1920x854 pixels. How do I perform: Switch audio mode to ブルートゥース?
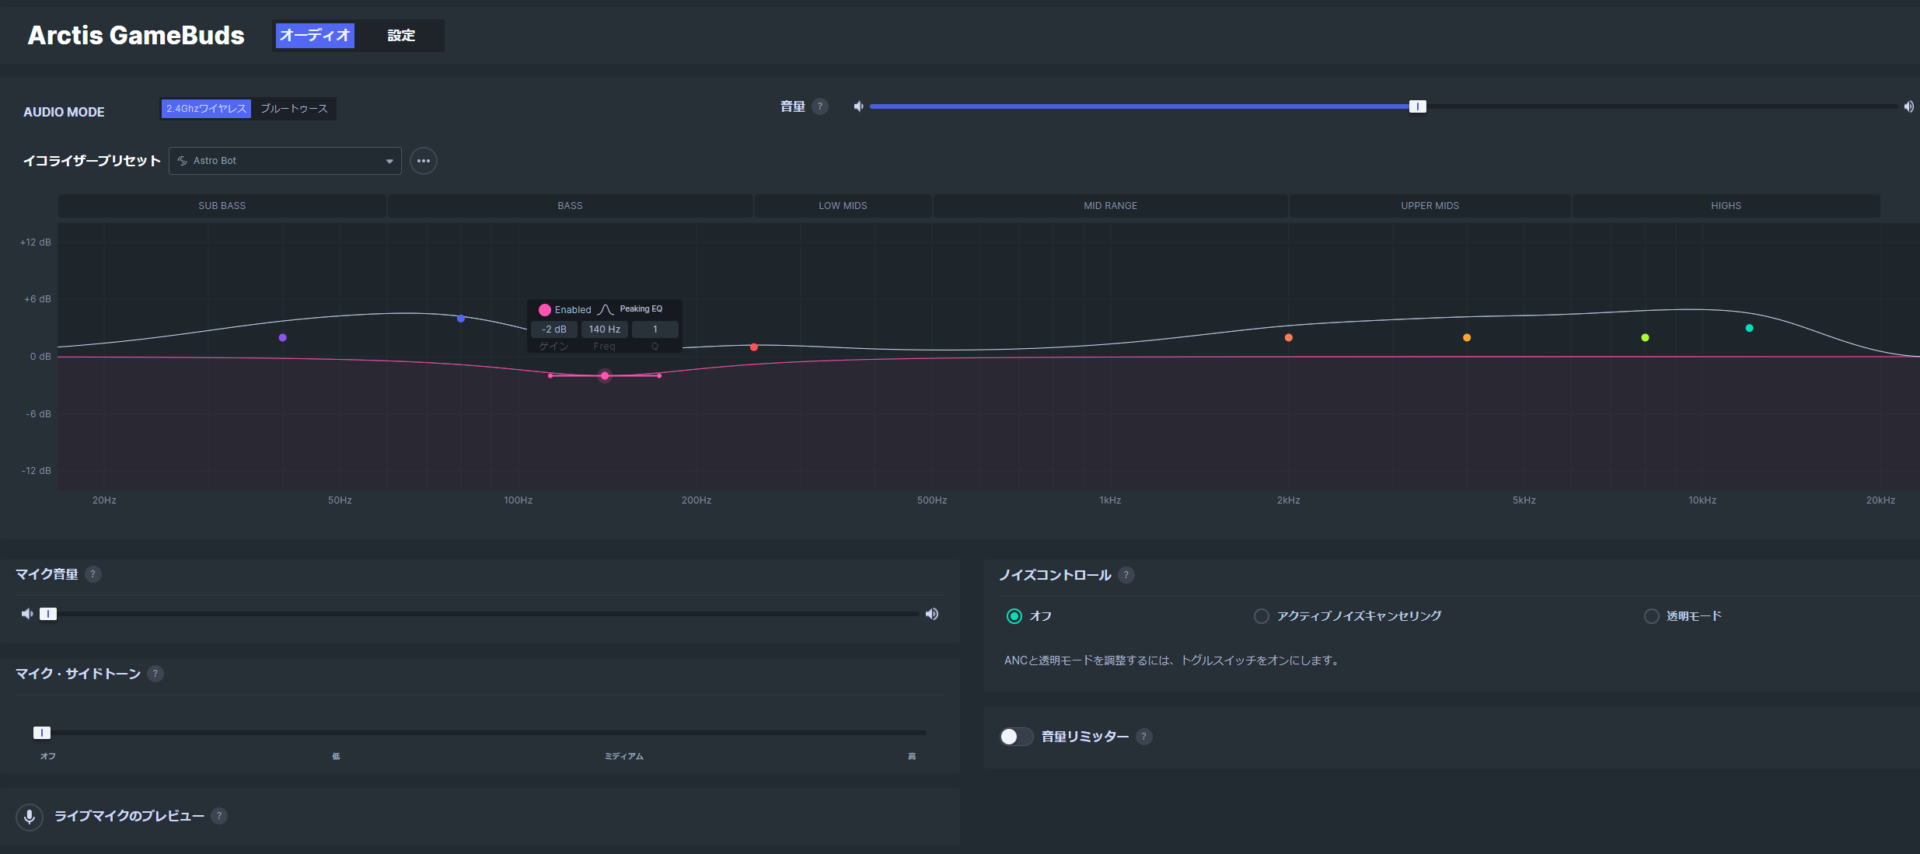pyautogui.click(x=294, y=109)
